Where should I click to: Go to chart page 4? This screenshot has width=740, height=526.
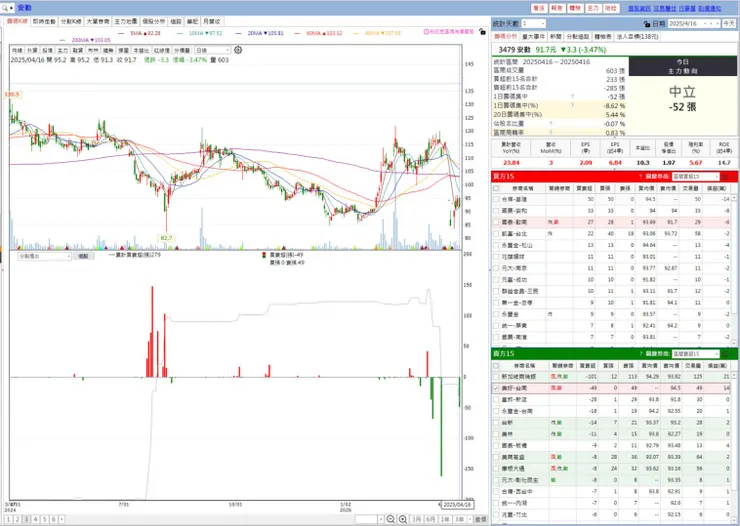coord(35,519)
